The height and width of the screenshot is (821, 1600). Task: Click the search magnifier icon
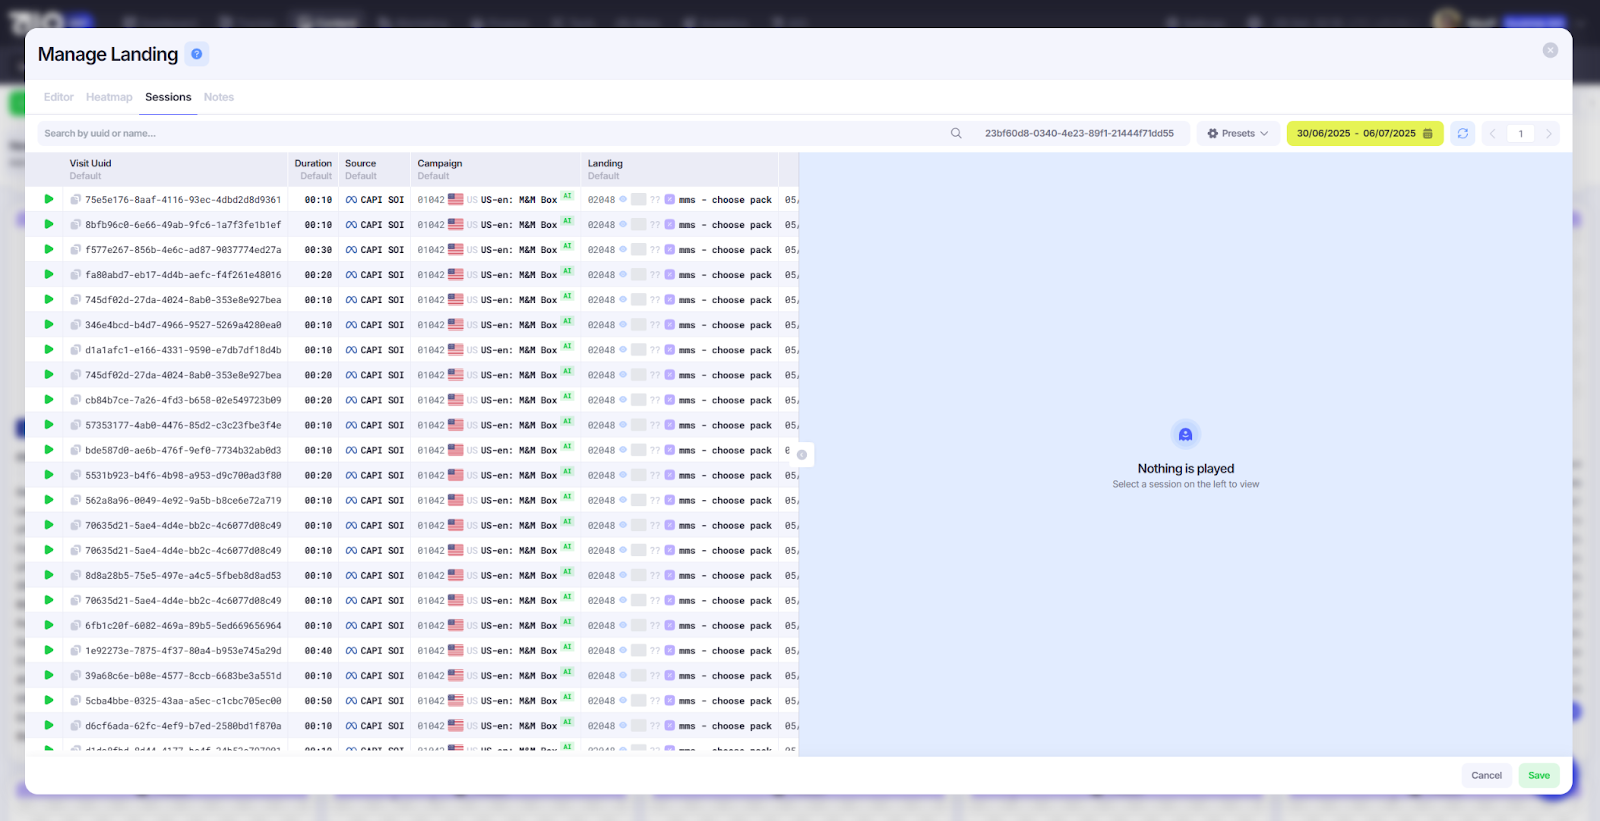click(956, 134)
